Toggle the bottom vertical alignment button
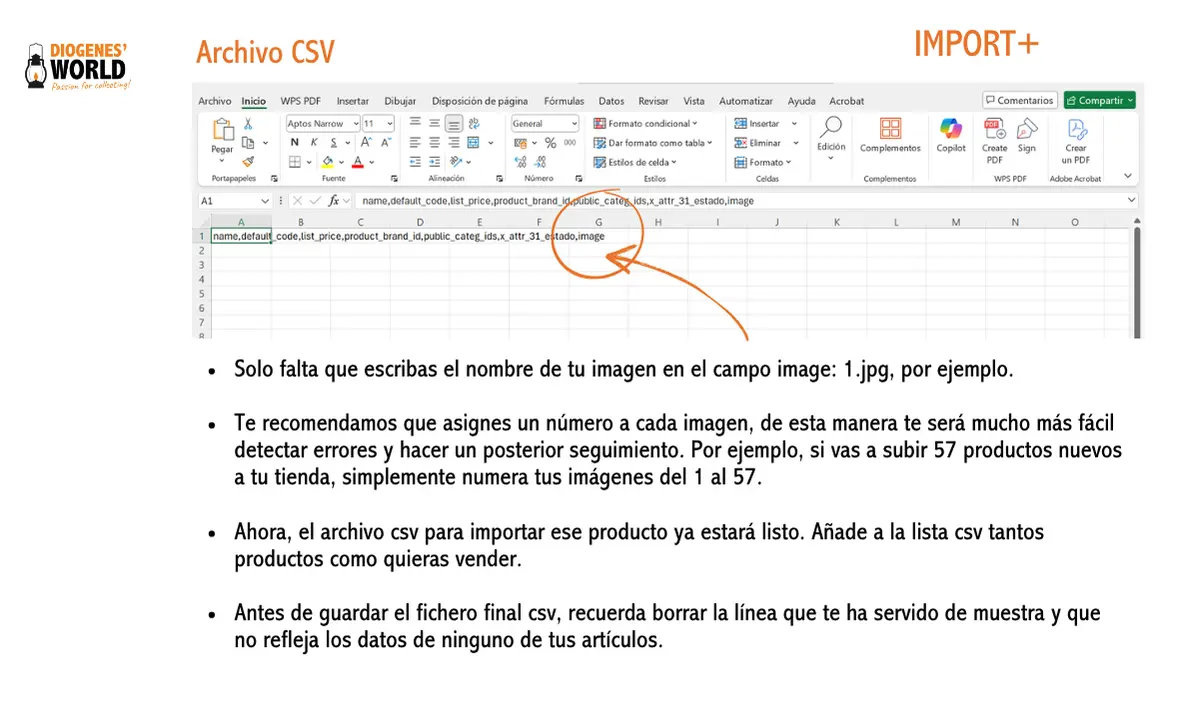The image size is (1181, 708). (x=453, y=124)
